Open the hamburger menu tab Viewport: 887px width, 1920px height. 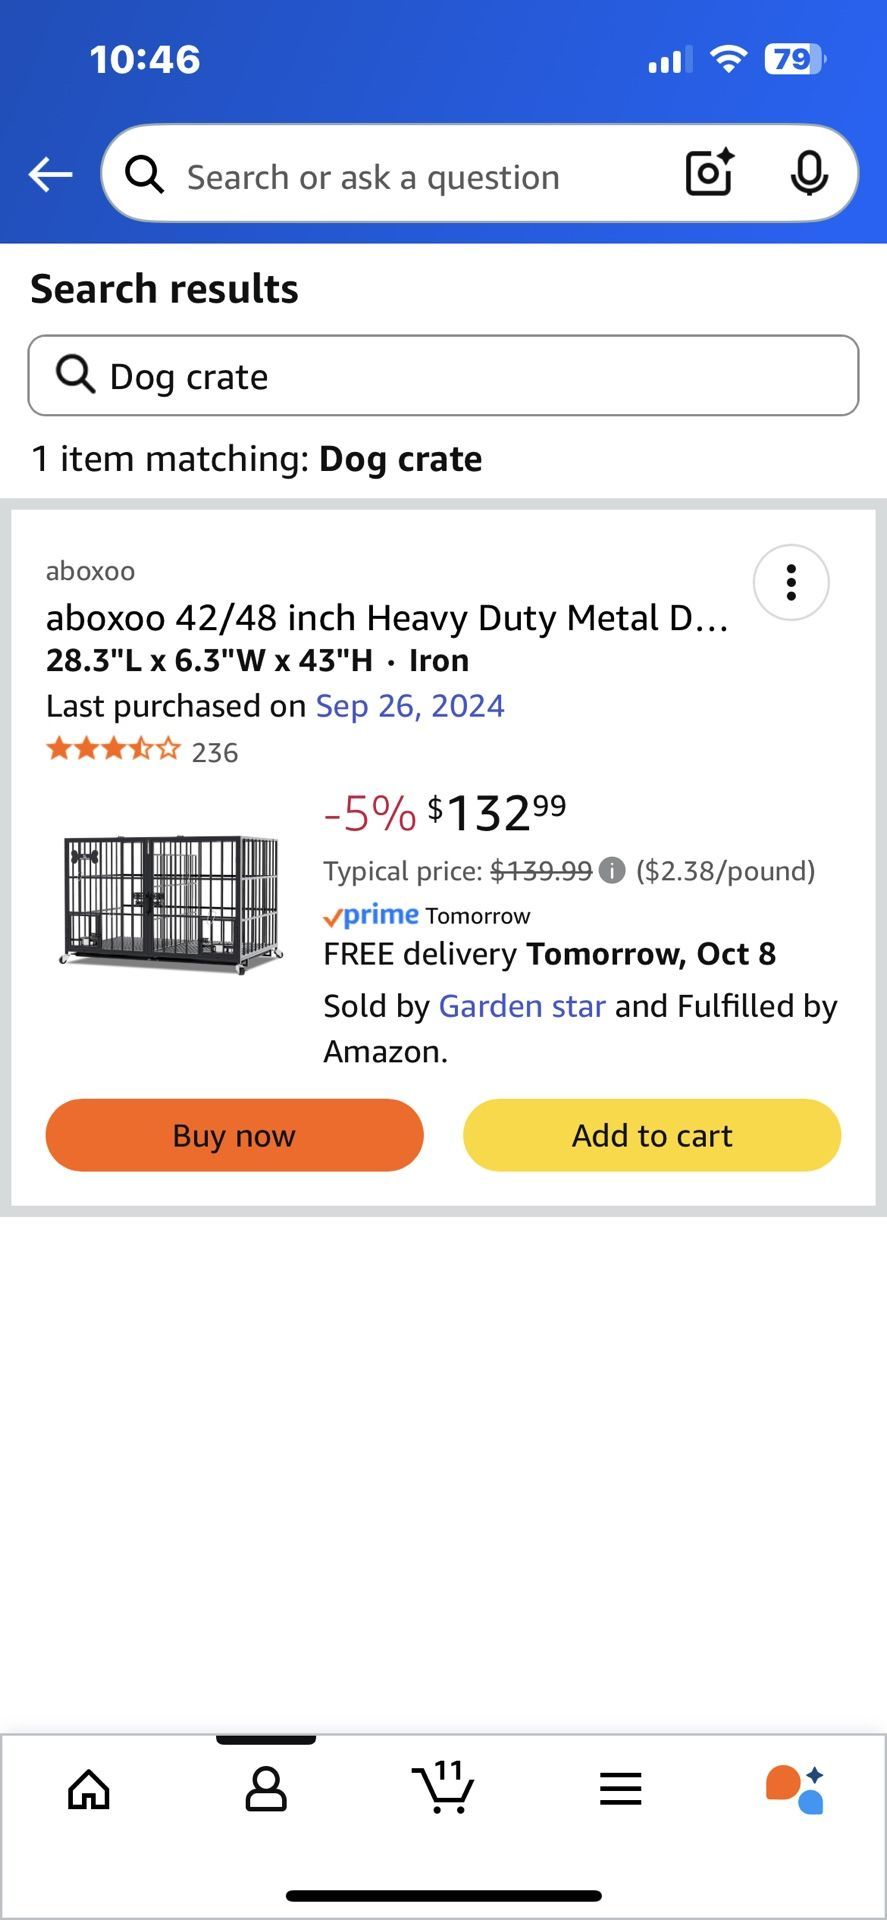(x=620, y=1789)
